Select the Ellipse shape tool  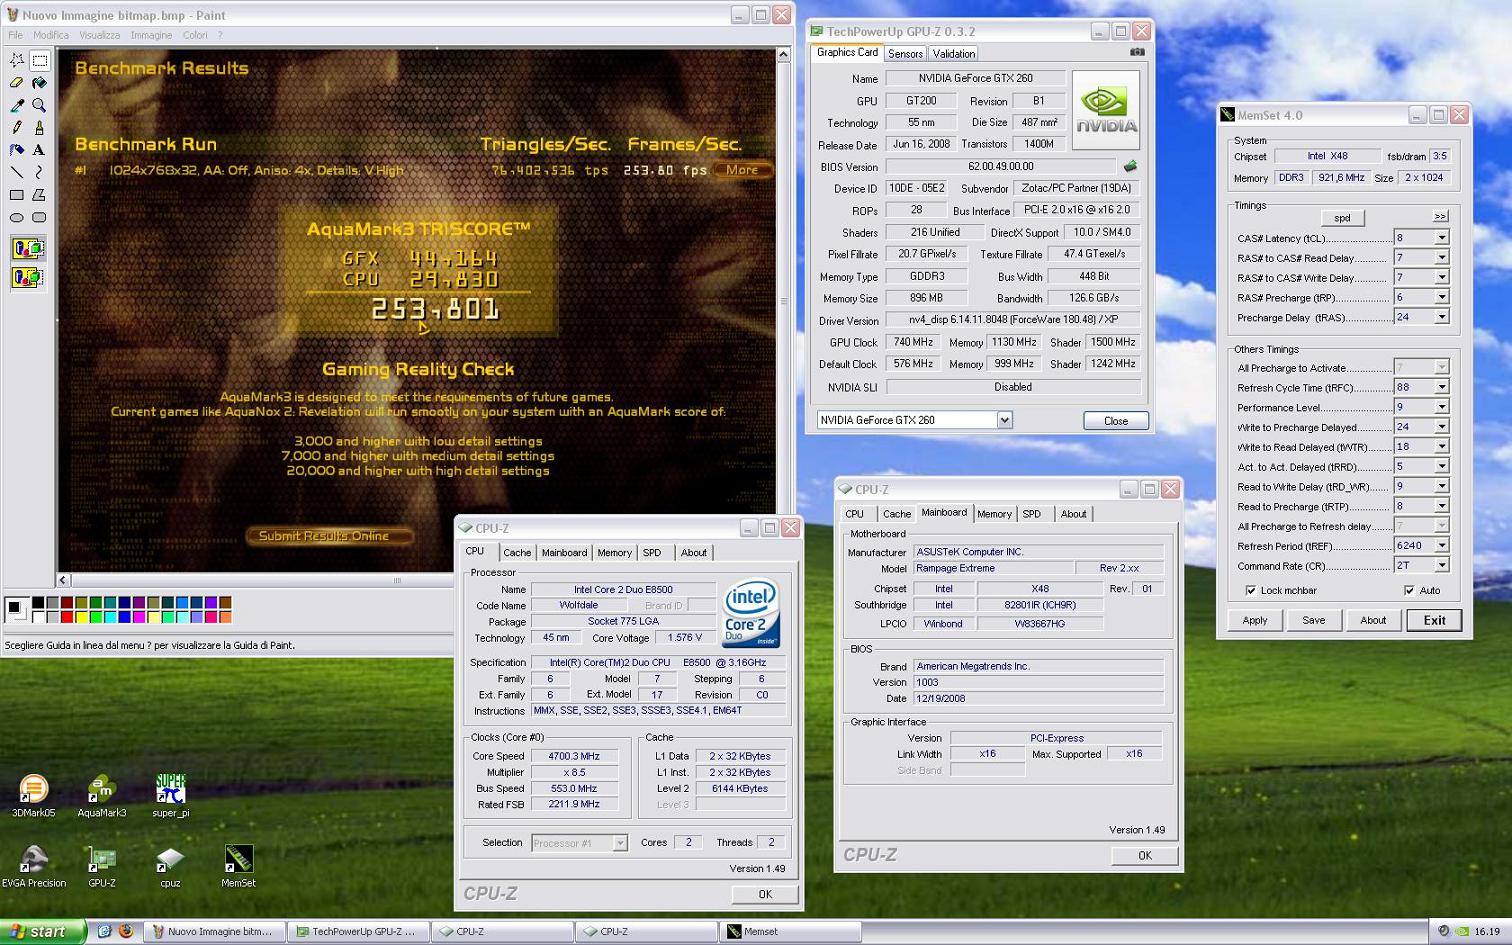tap(17, 217)
